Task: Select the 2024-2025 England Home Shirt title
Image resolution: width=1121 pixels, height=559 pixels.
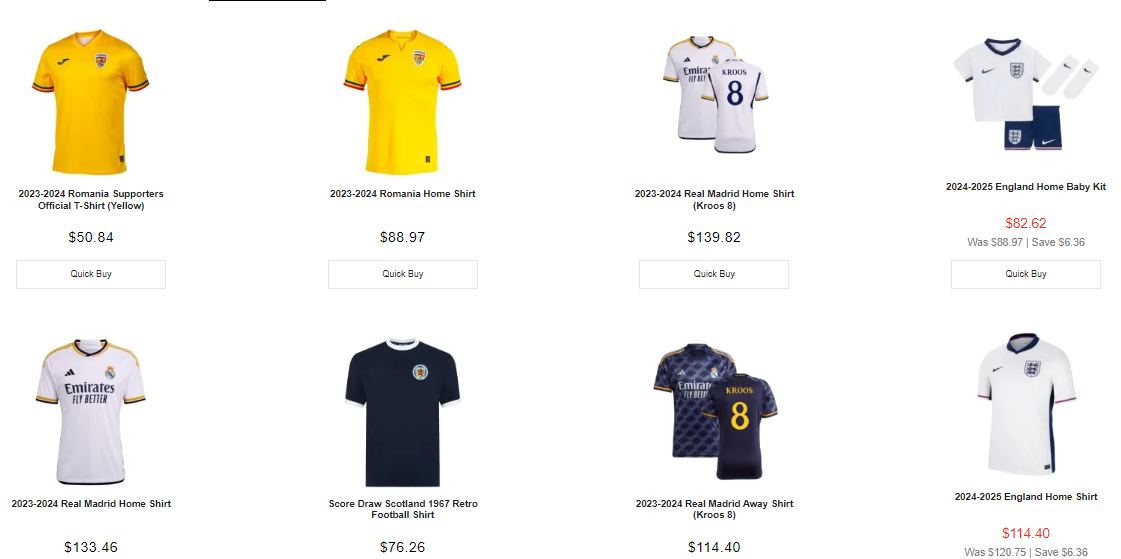Action: point(1026,497)
